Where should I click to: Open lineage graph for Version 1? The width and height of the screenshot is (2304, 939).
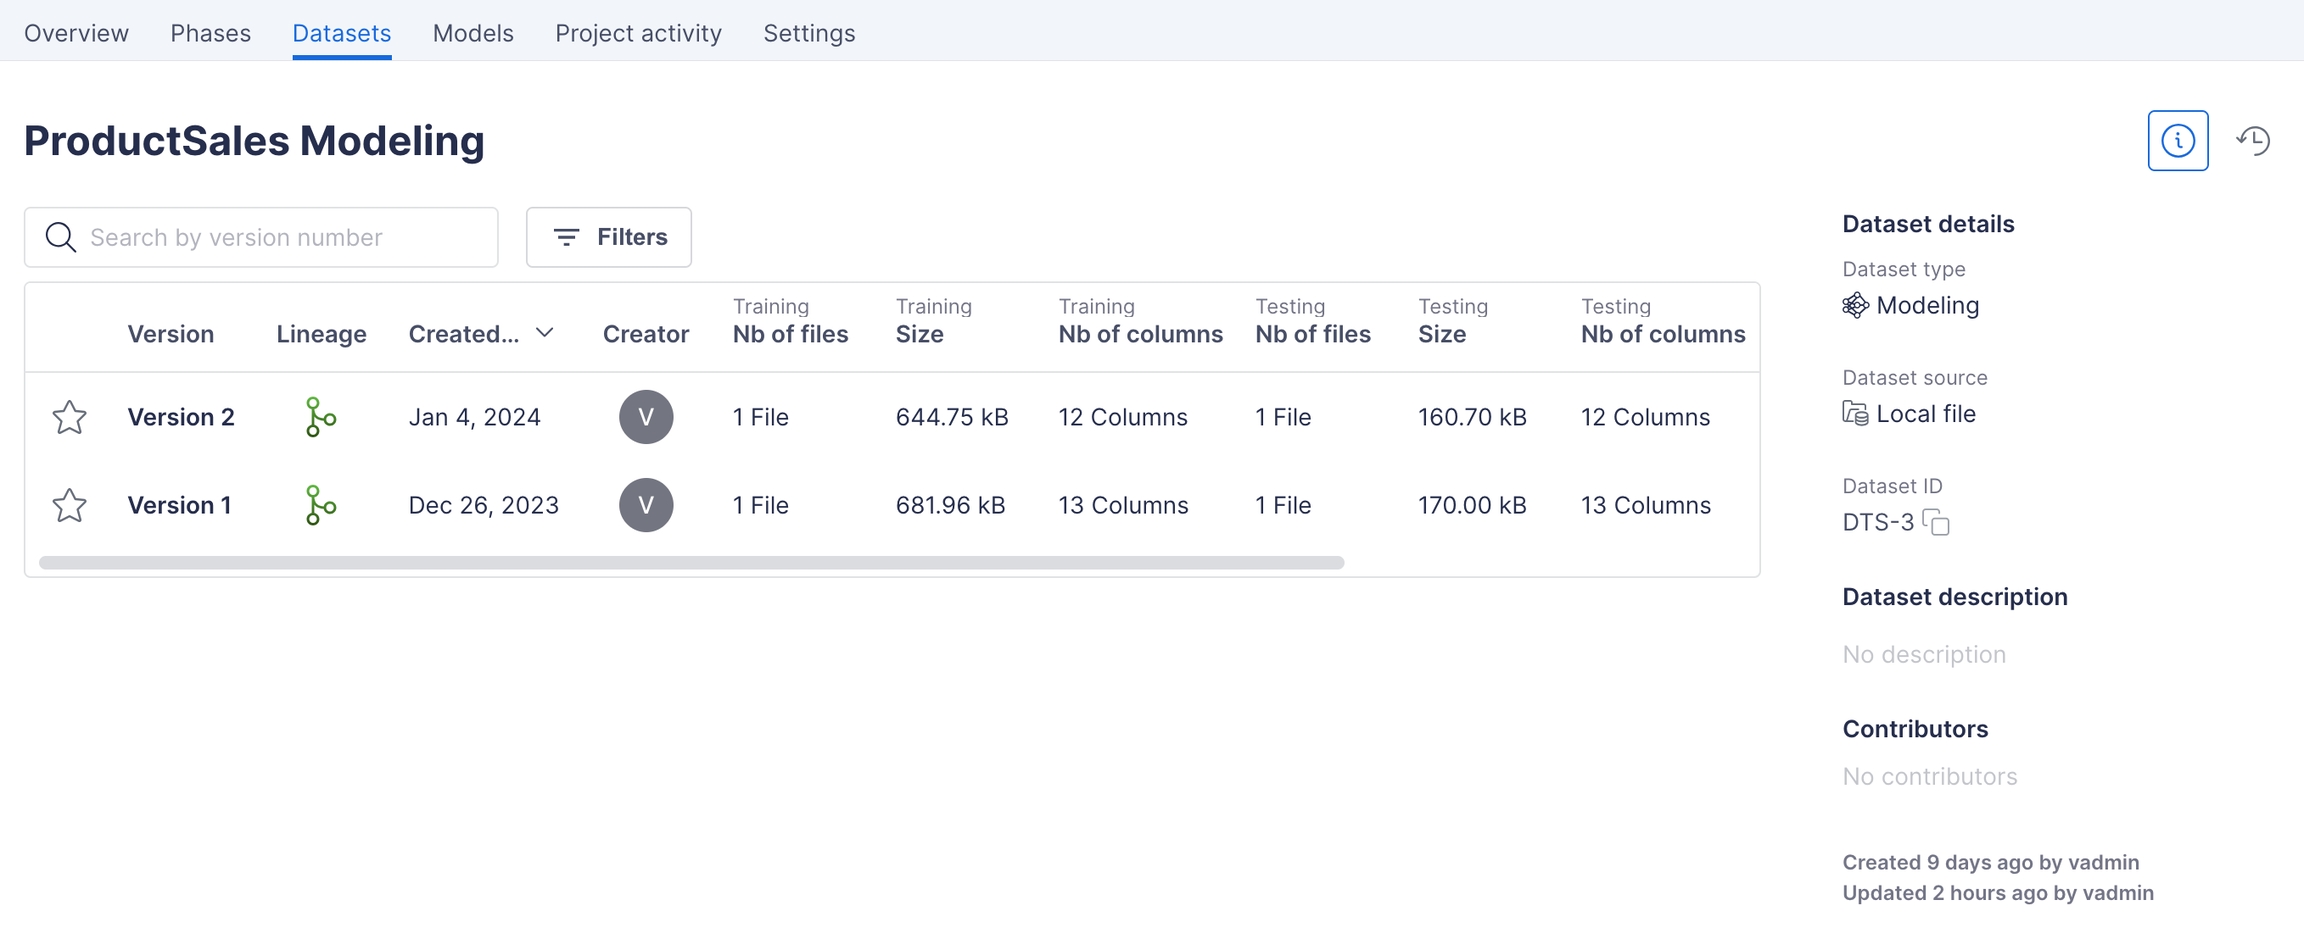[x=320, y=505]
